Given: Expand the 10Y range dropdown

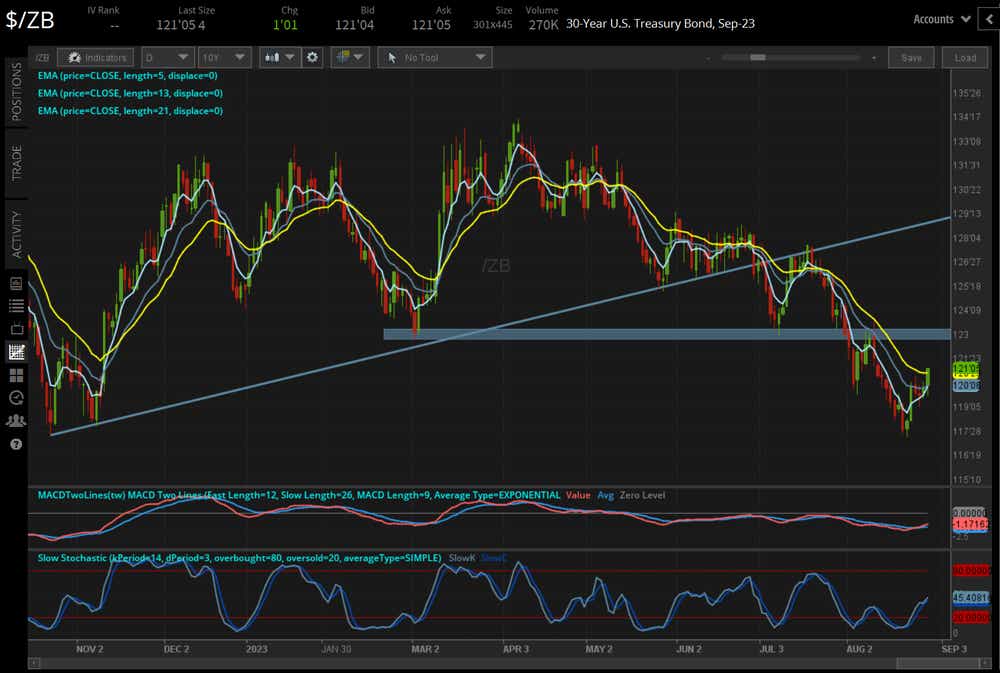Looking at the screenshot, I should click(224, 57).
